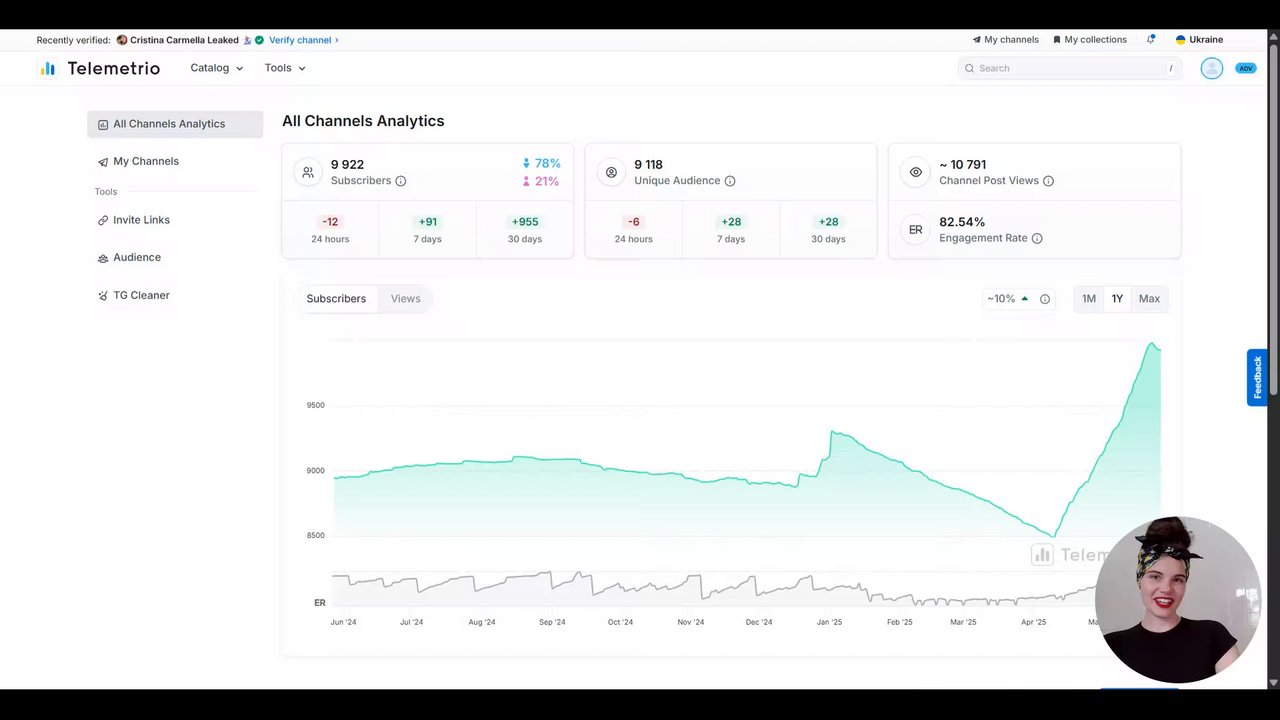The image size is (1280, 720).
Task: Click the info icon beside Unique Audience
Action: tap(730, 181)
